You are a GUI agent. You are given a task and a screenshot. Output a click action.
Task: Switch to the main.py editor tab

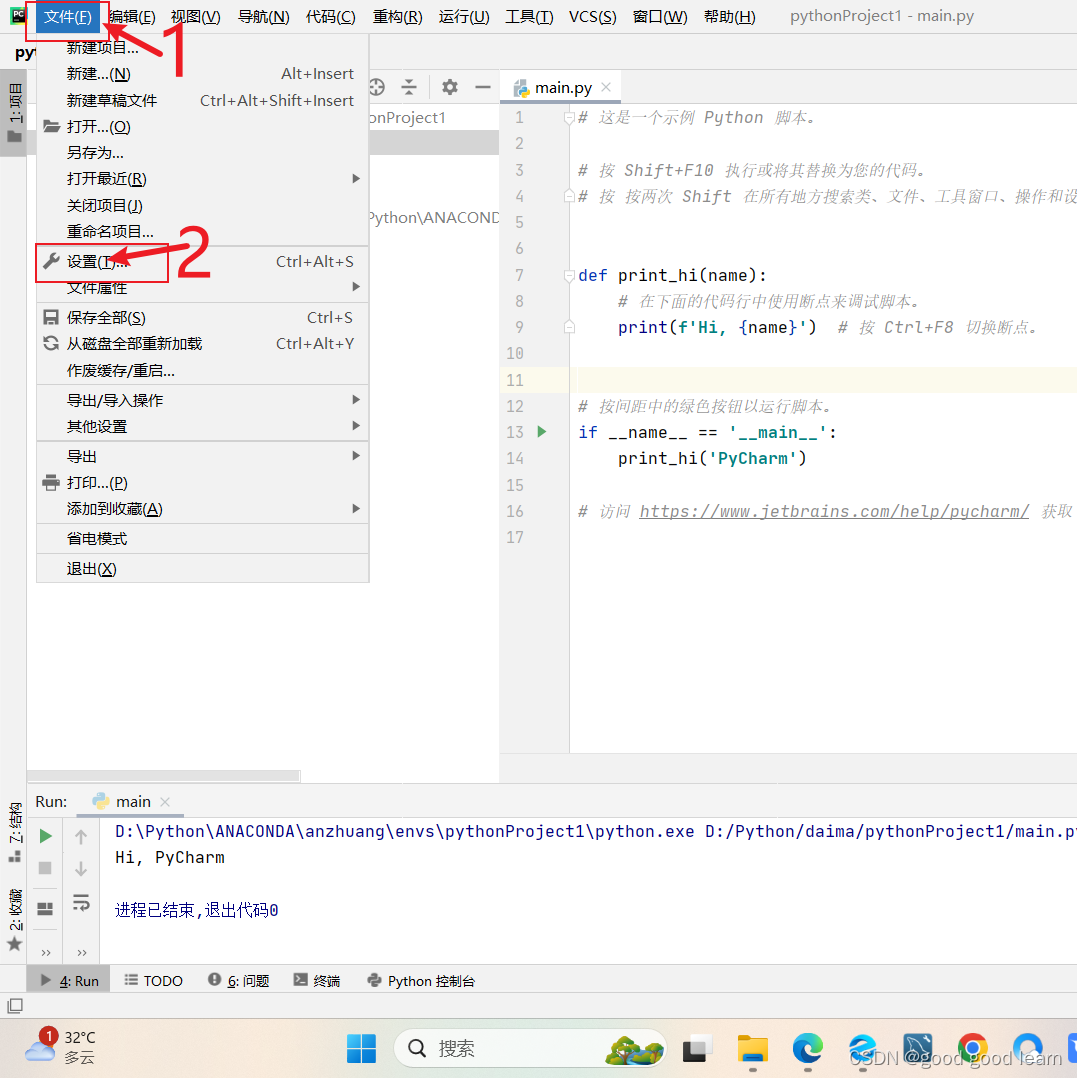[x=560, y=87]
